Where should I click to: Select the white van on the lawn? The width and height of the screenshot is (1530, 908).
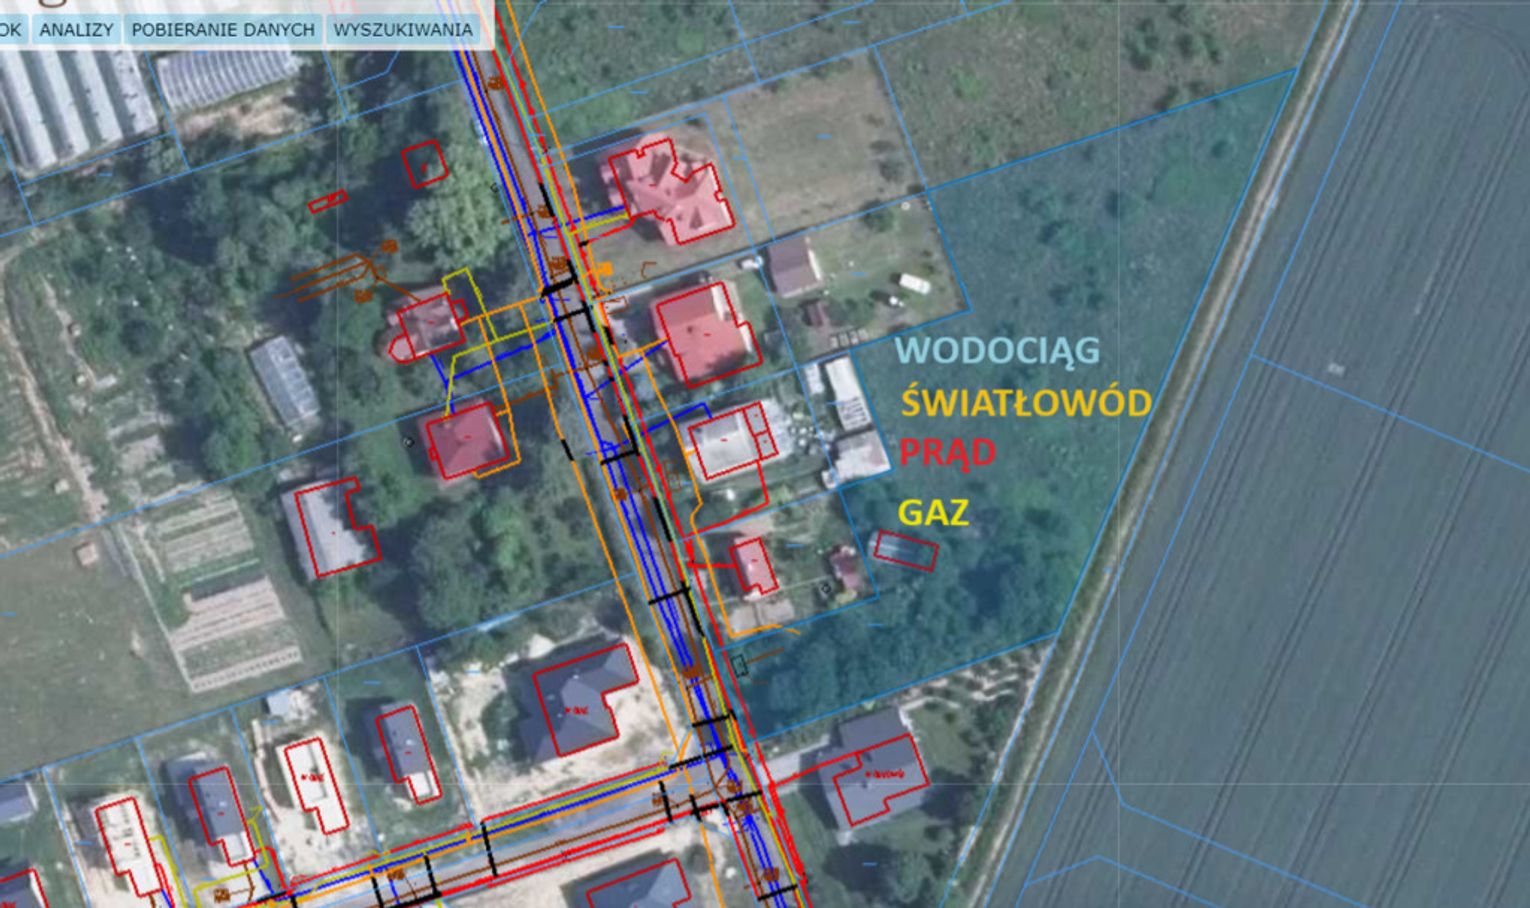[914, 283]
